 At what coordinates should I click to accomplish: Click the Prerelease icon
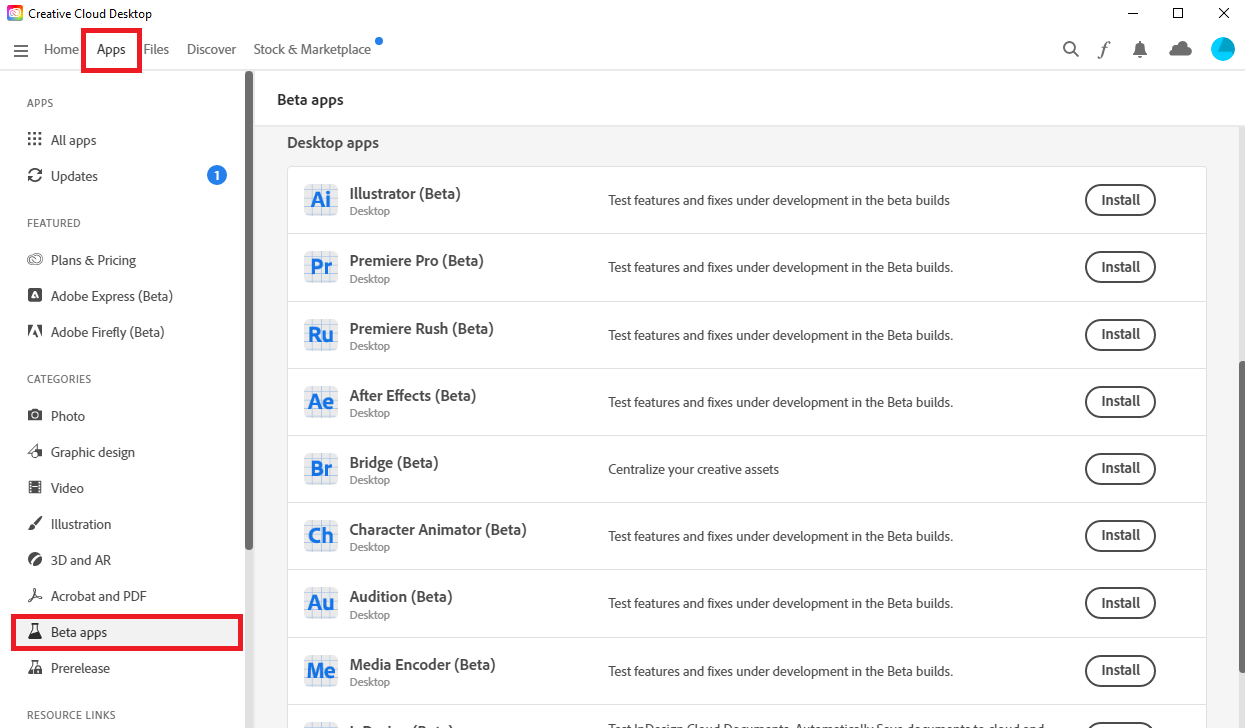tap(35, 668)
